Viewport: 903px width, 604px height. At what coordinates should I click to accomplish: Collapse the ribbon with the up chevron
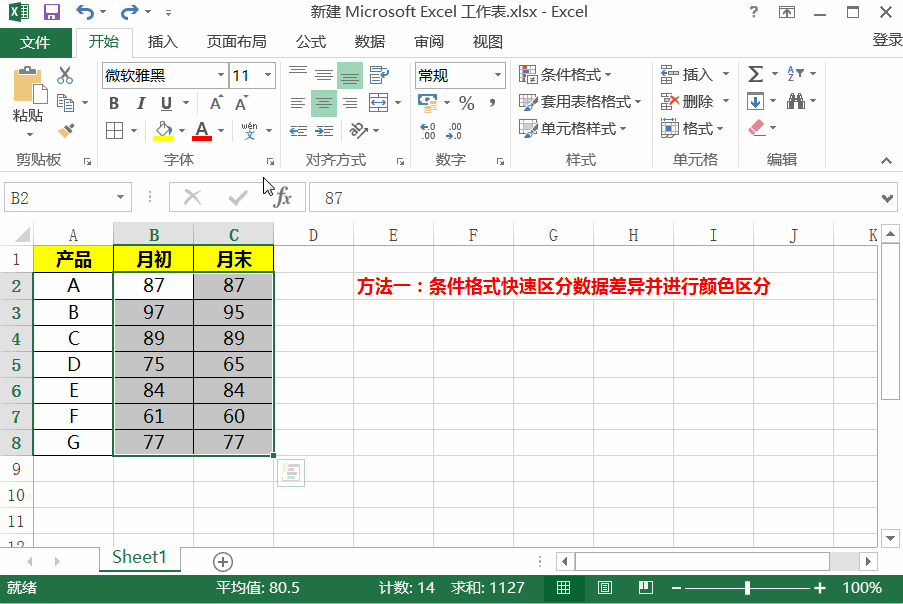(x=886, y=161)
